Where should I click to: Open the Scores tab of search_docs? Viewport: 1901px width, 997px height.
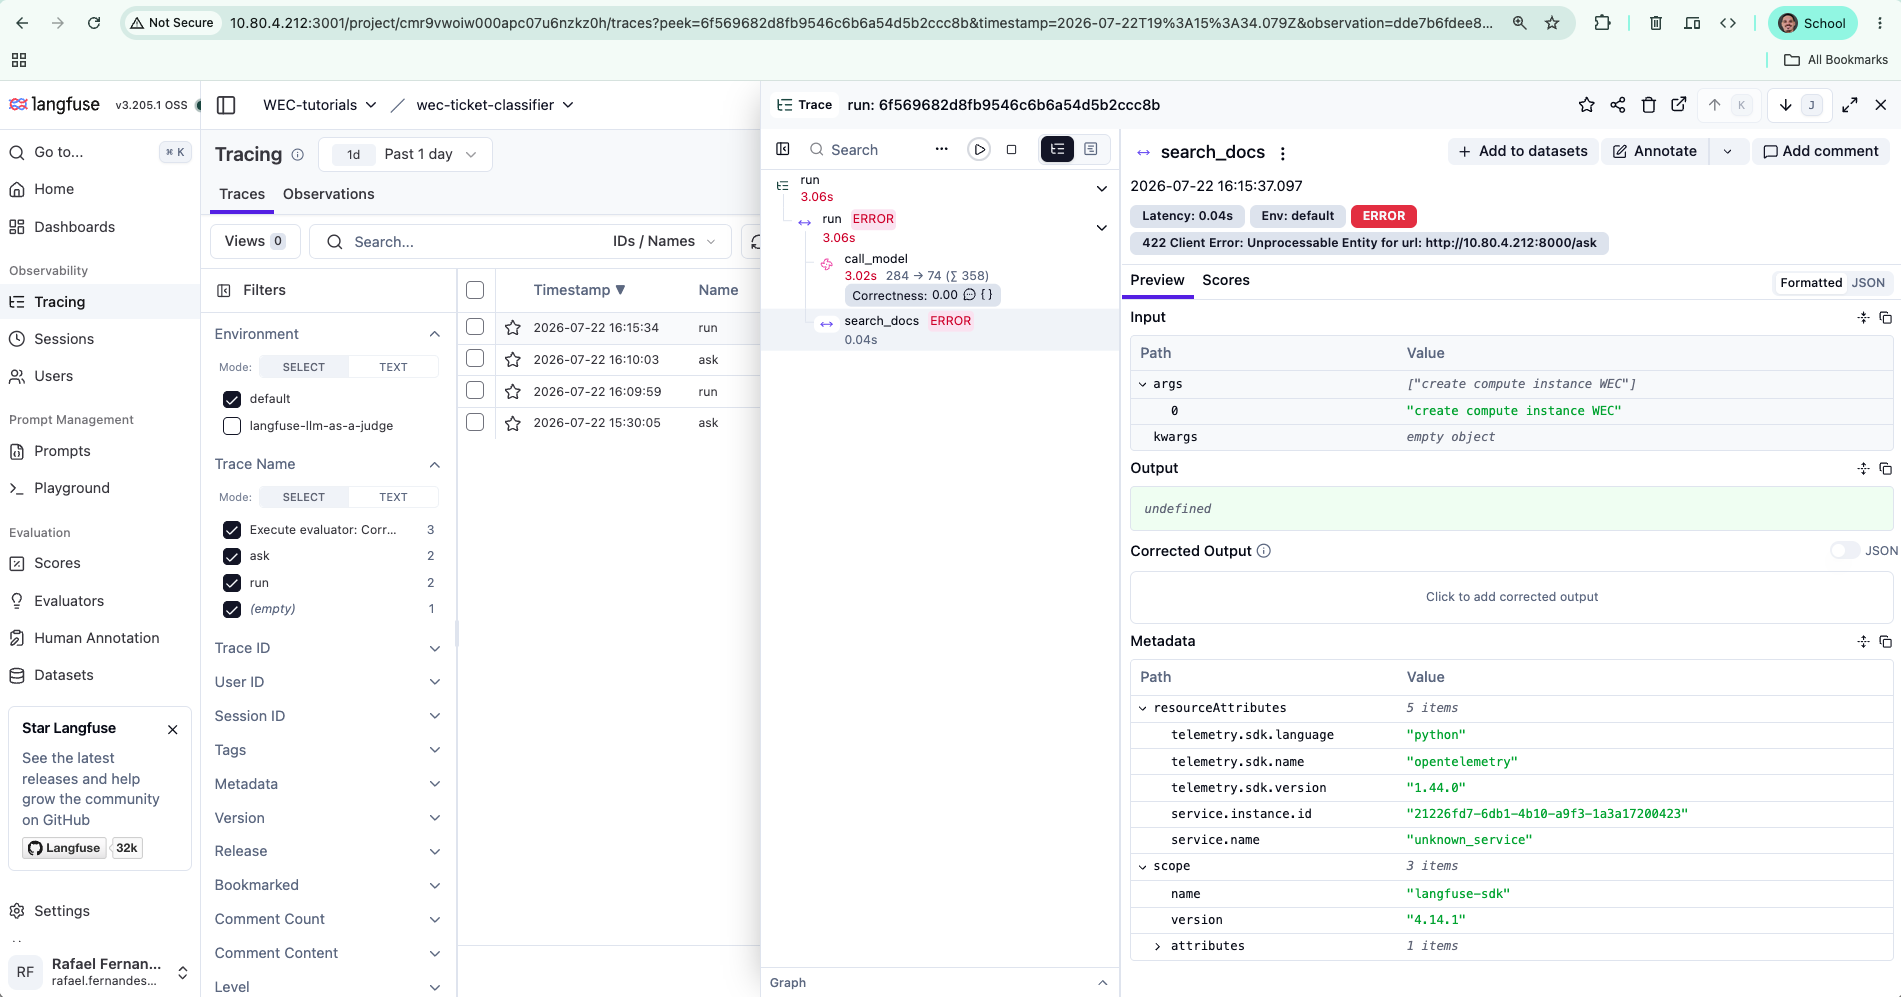1226,280
